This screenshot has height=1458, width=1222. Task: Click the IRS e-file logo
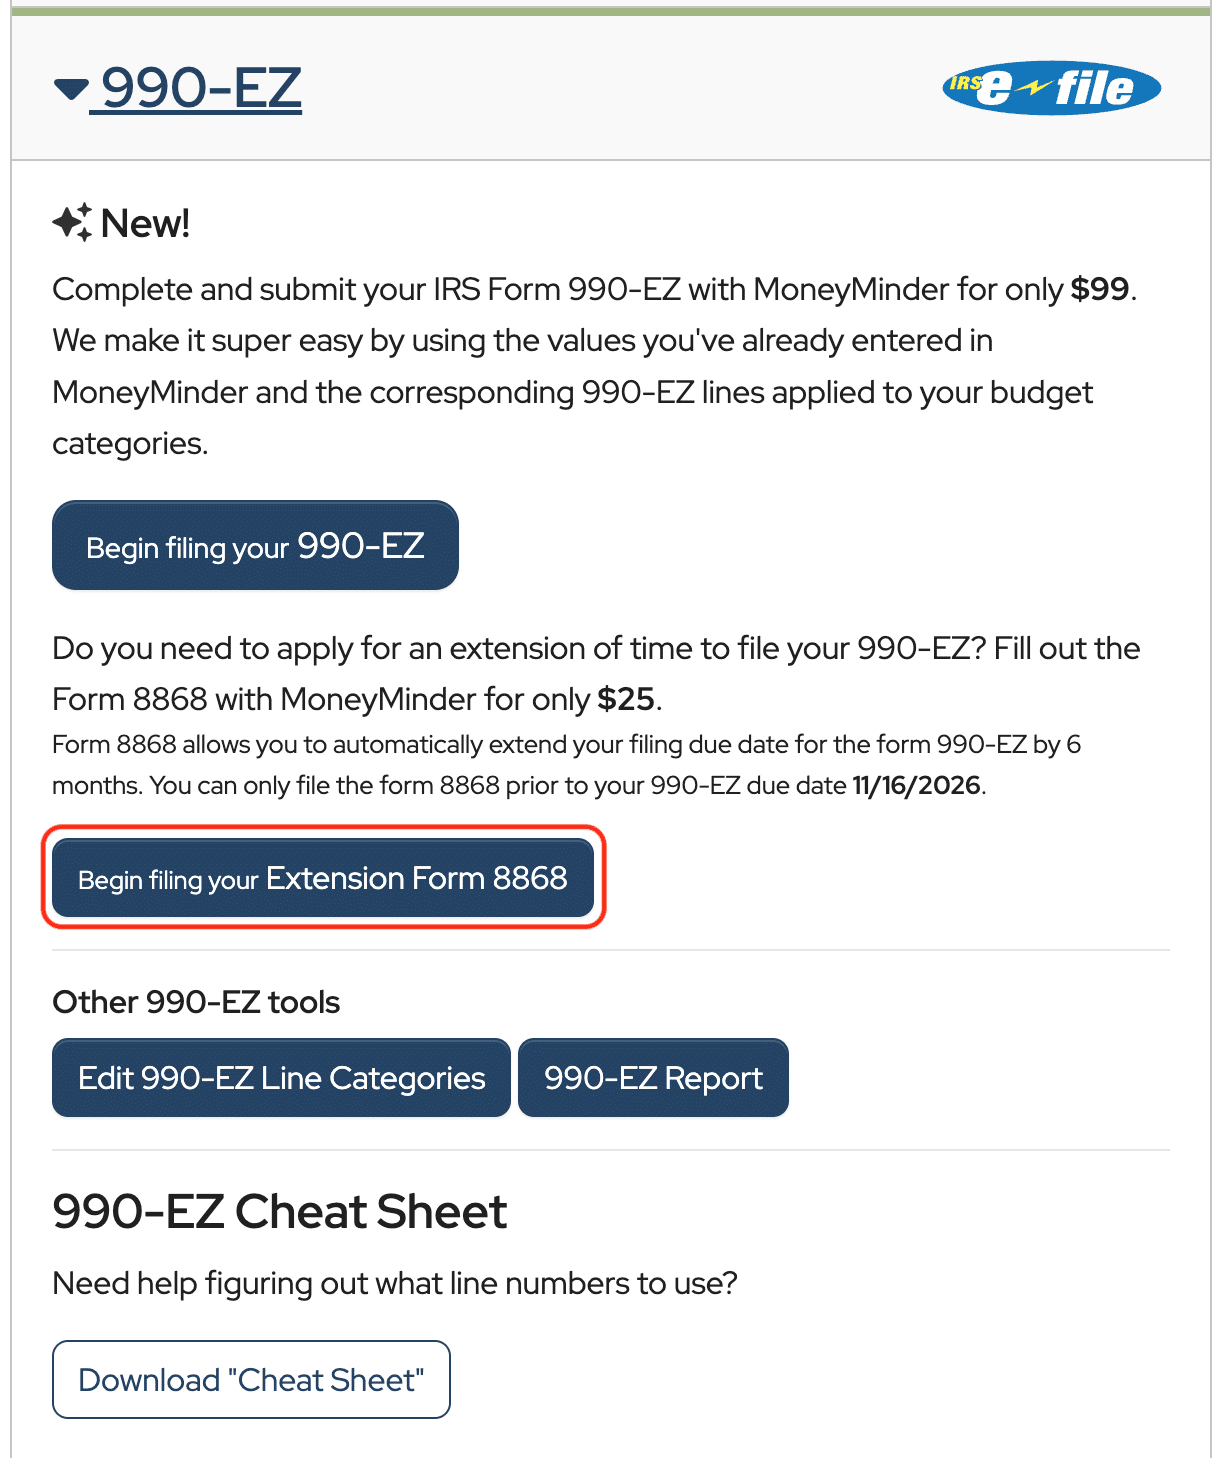[x=1052, y=88]
